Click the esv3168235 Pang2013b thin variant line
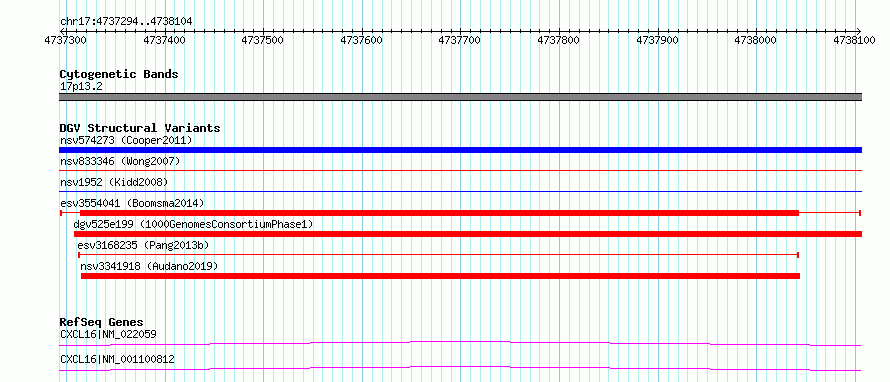Image resolution: width=890 pixels, height=382 pixels. (438, 255)
